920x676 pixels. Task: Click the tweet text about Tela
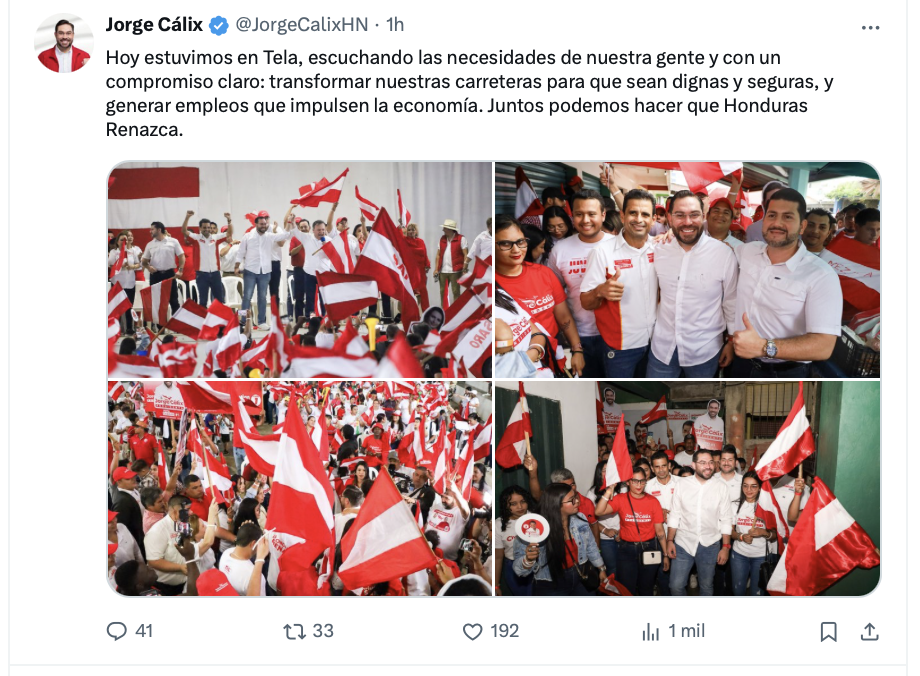(469, 93)
